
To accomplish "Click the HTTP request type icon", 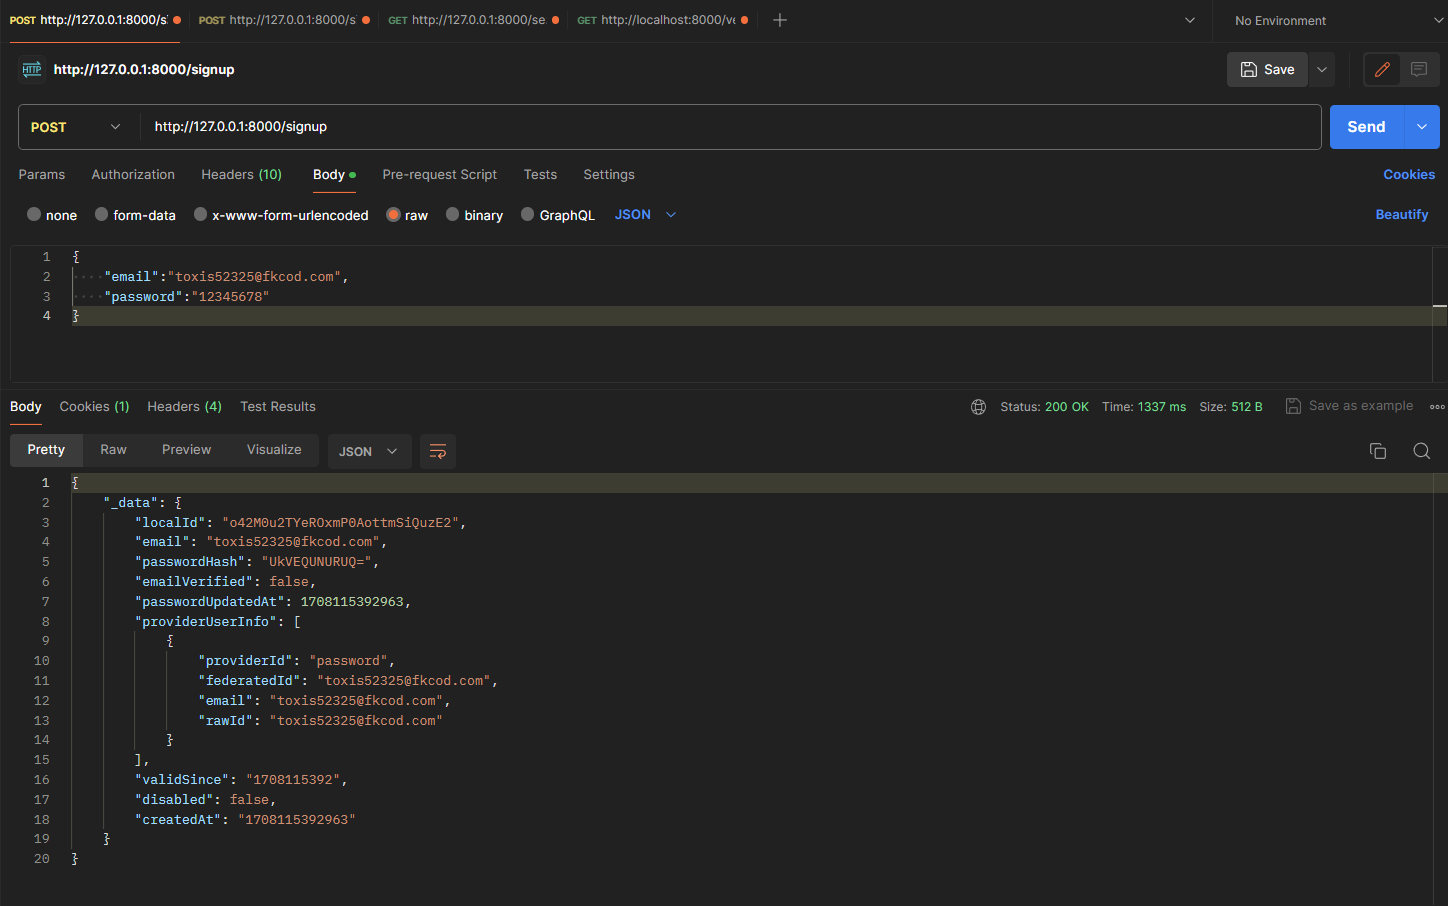I will pyautogui.click(x=32, y=69).
